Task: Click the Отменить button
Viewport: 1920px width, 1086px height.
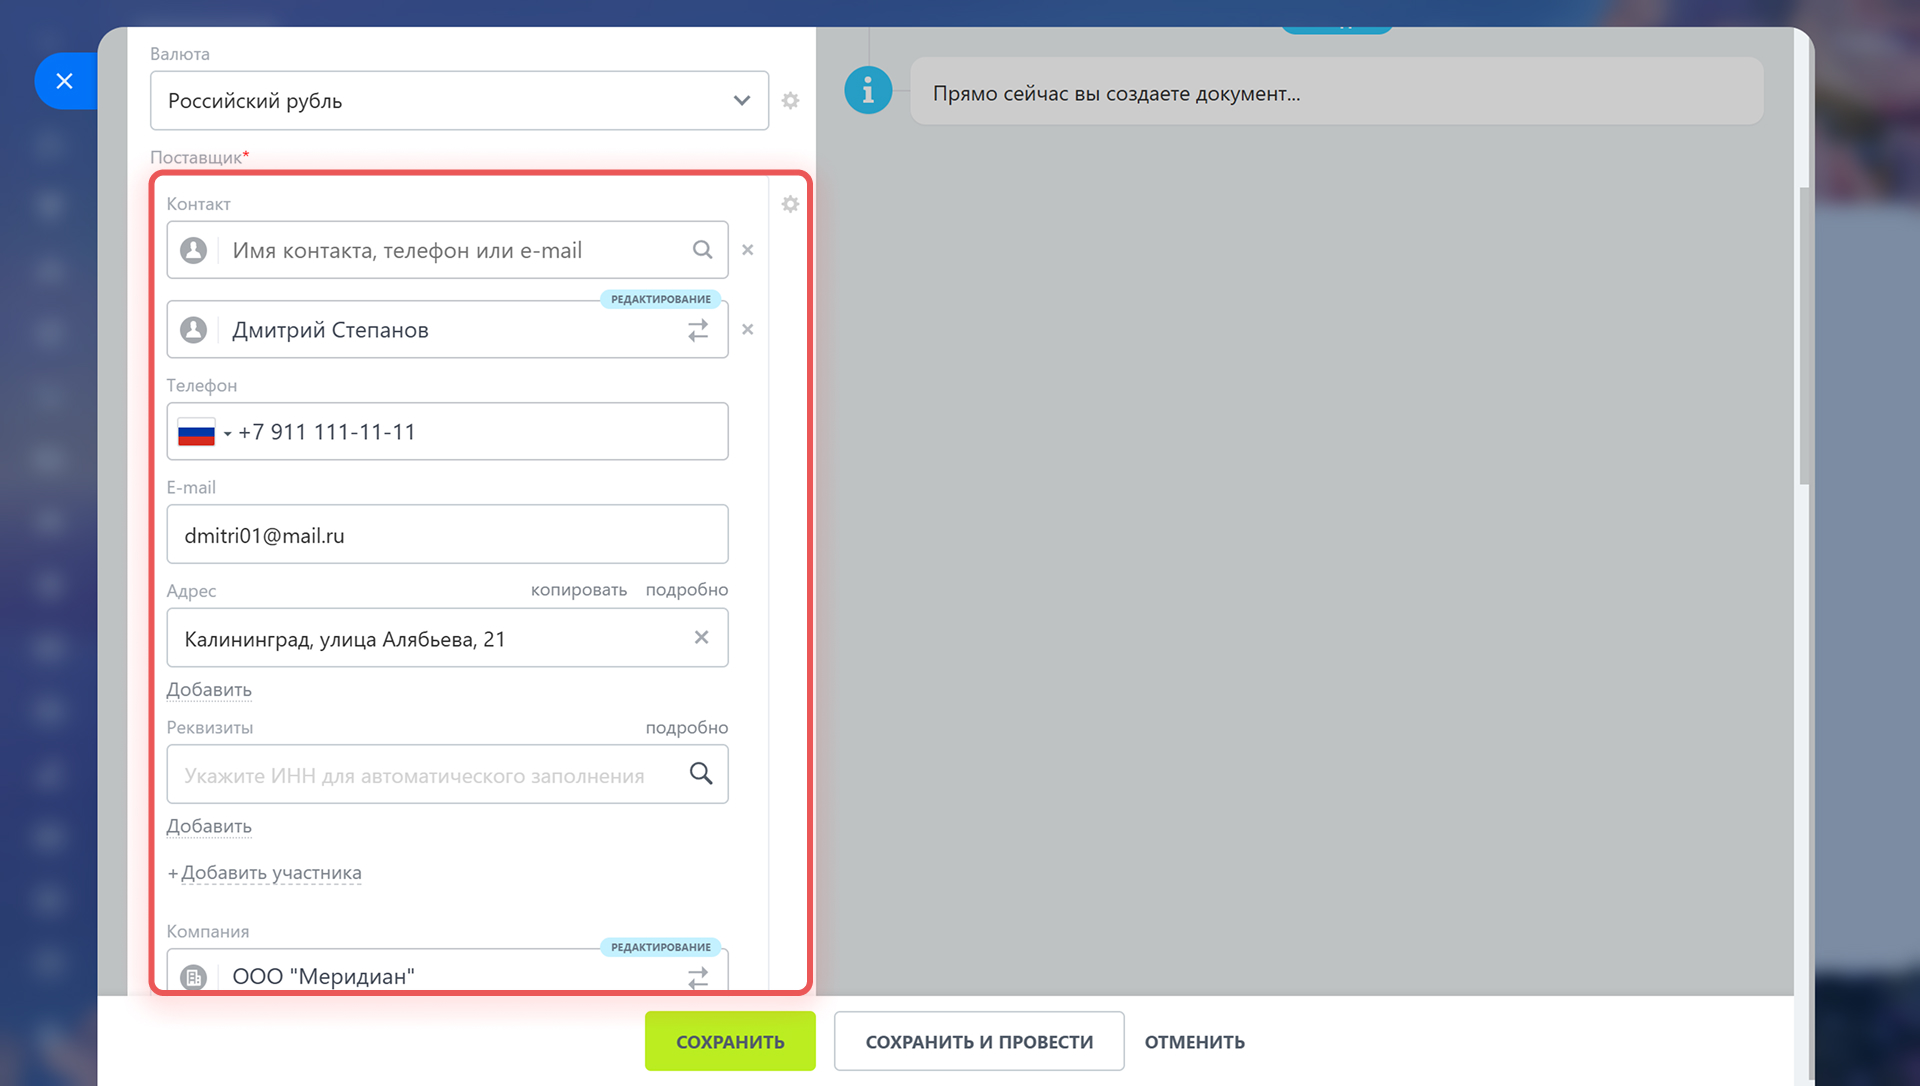Action: click(x=1194, y=1042)
